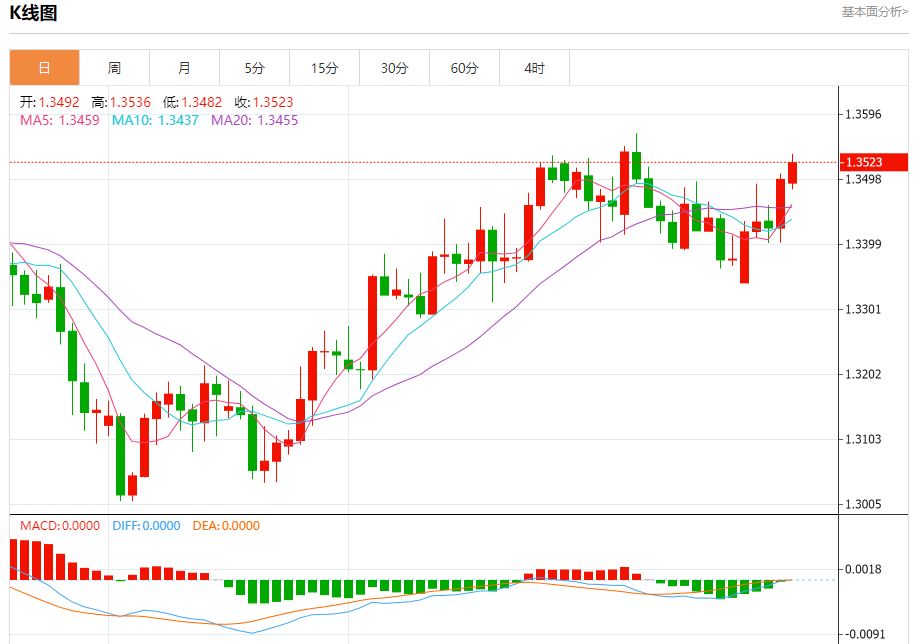This screenshot has height=644, width=920.
Task: Click the 1.3596 price axis label
Action: point(863,114)
